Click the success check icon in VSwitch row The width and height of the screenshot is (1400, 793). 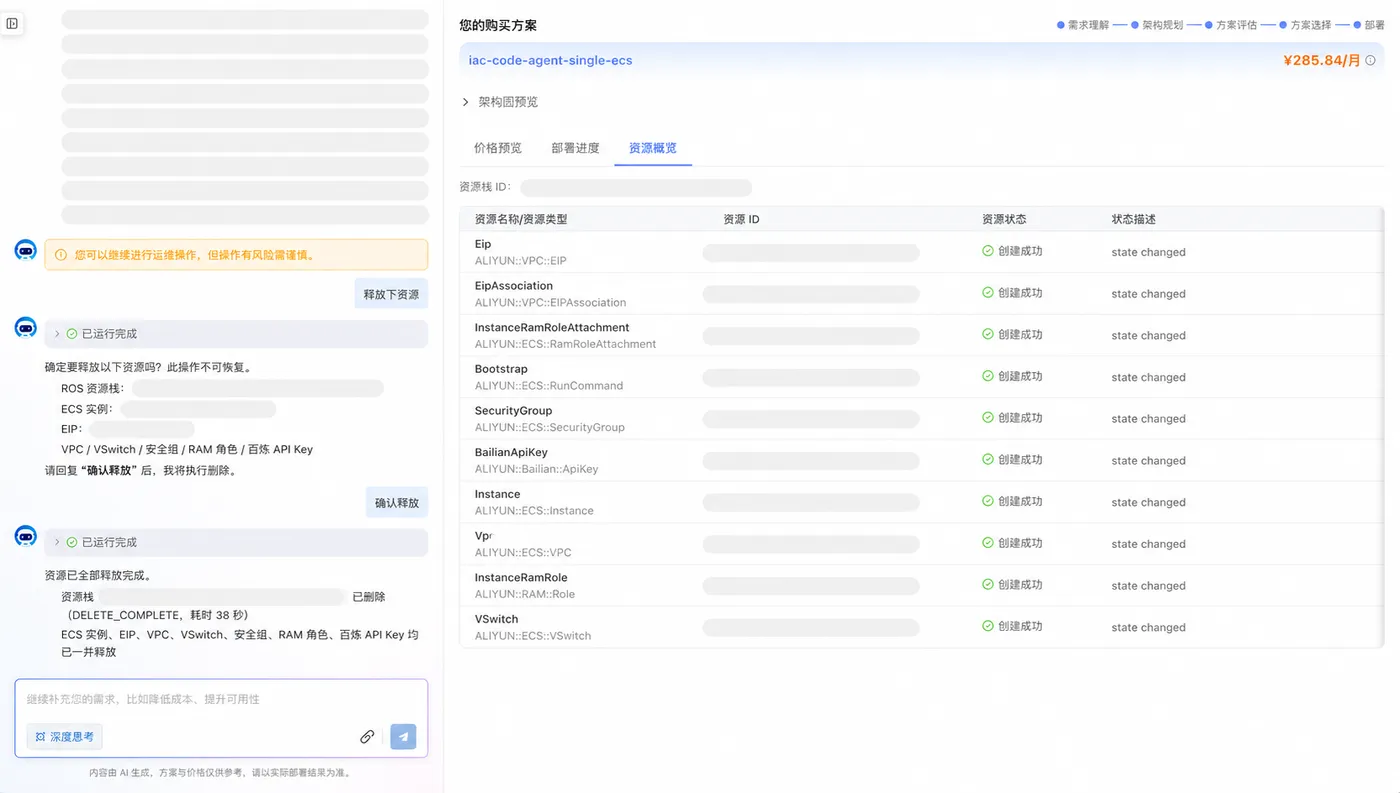[987, 626]
